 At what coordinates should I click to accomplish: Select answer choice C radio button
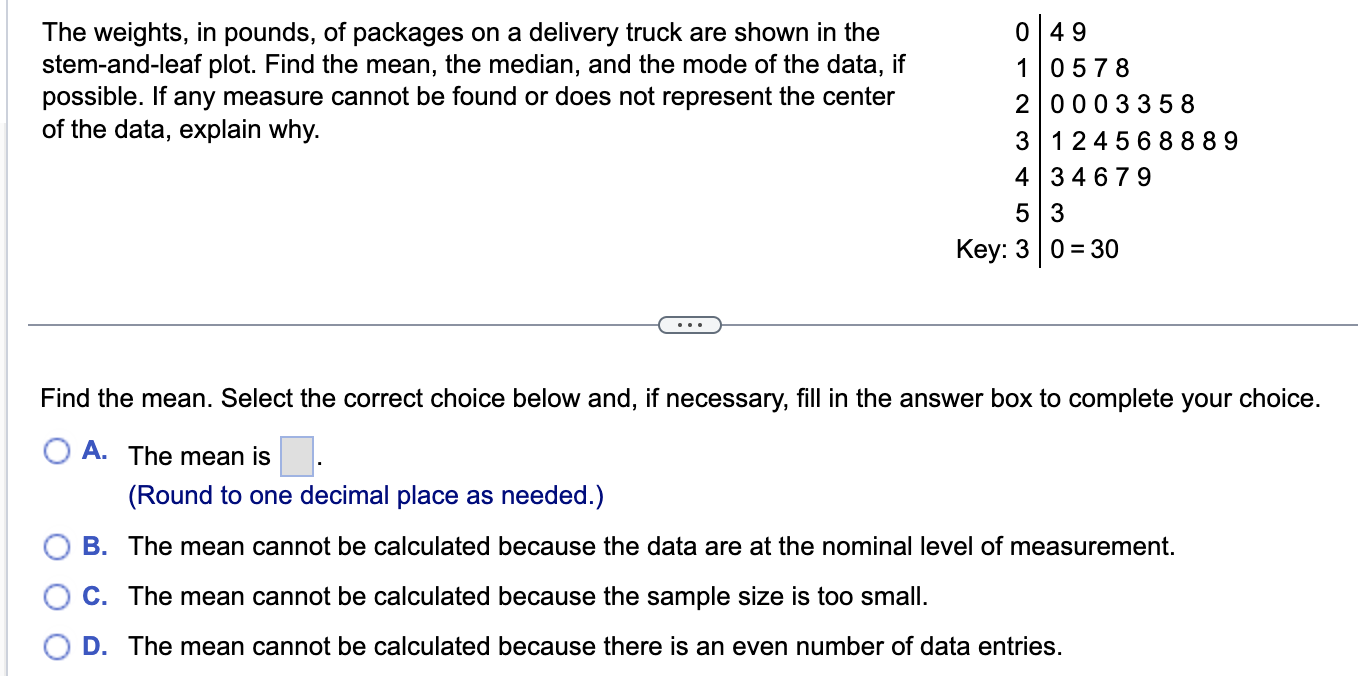57,596
